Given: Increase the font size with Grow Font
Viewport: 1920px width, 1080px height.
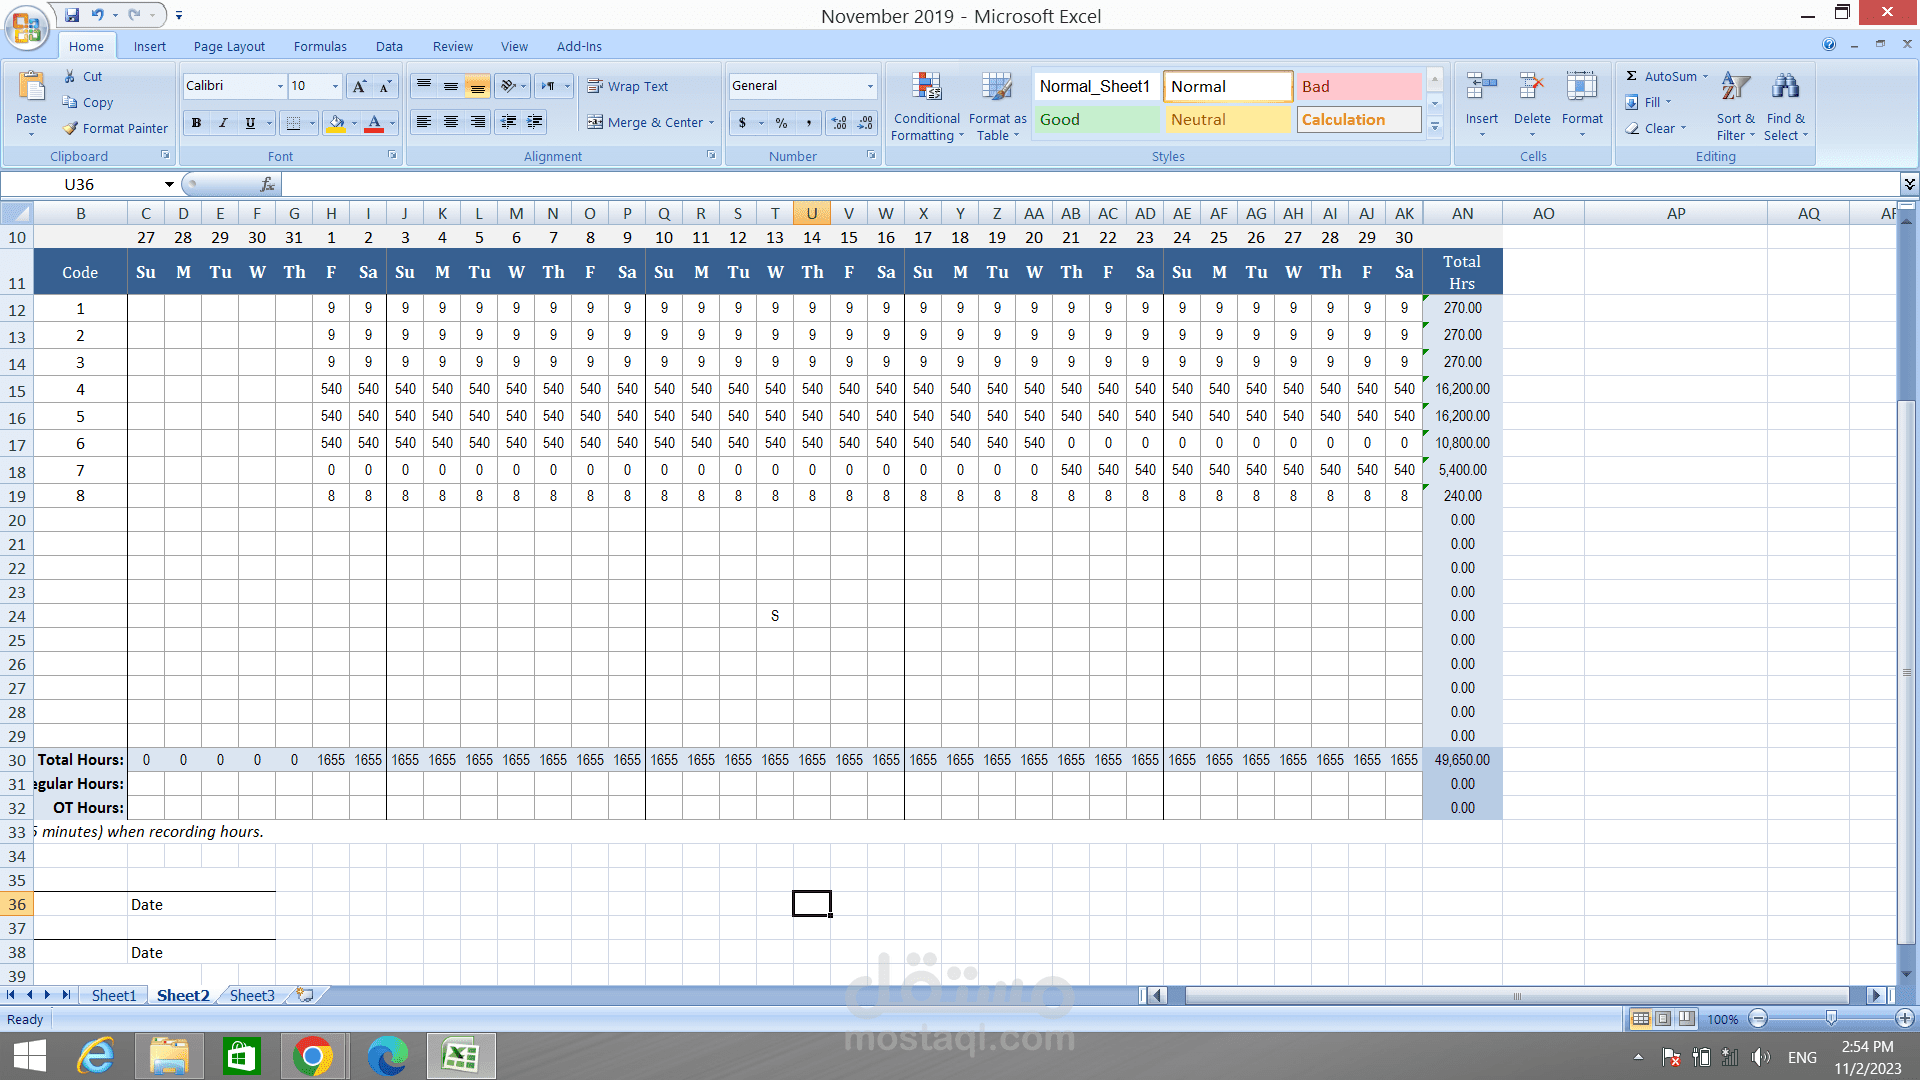Looking at the screenshot, I should tap(360, 86).
